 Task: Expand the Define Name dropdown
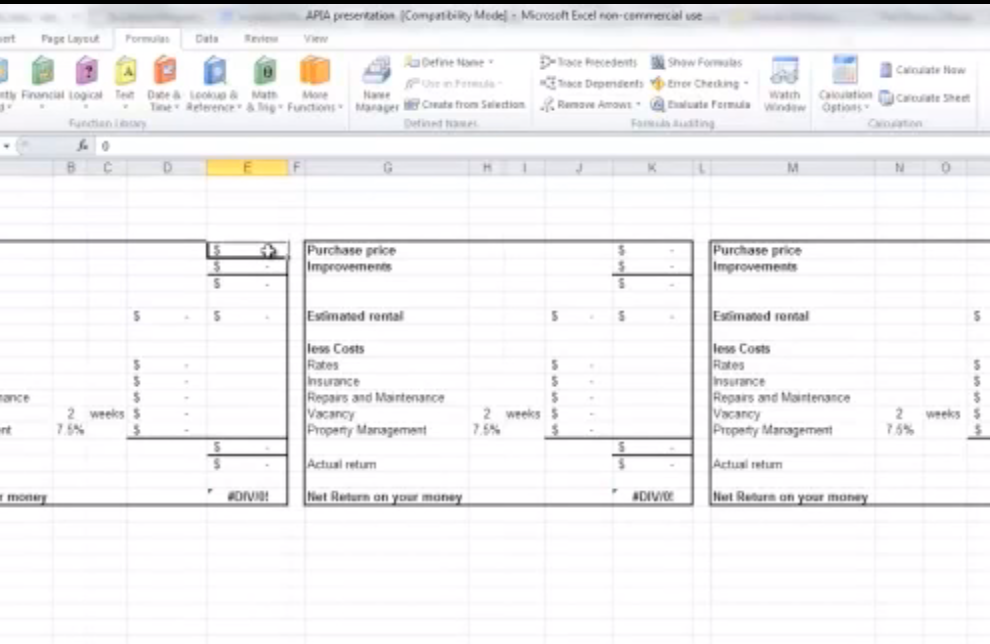450,62
